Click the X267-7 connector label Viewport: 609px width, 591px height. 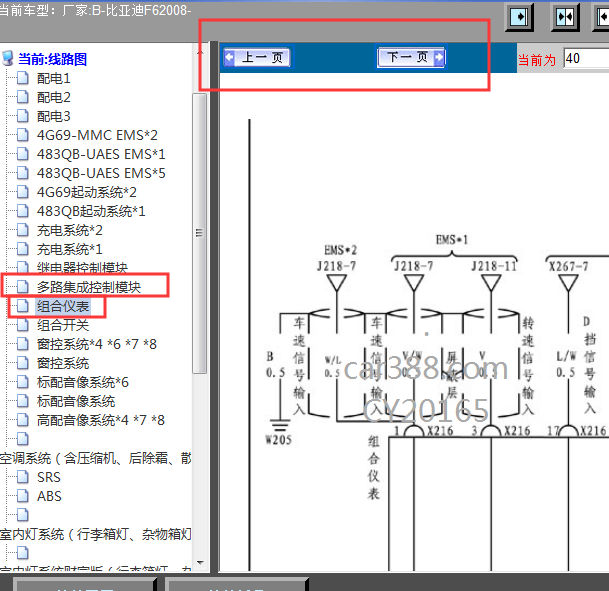(568, 266)
